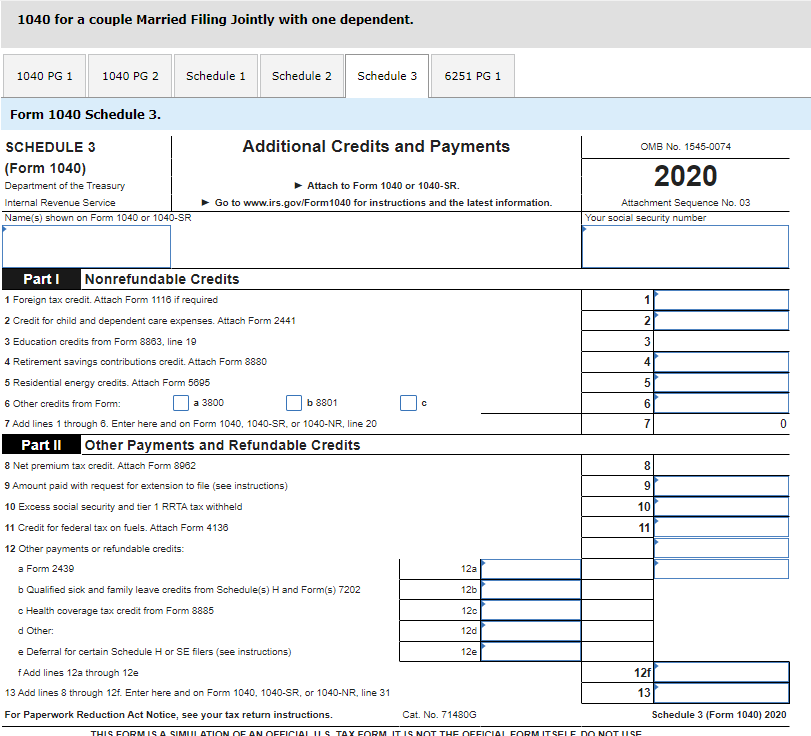
Task: Click line 4 Retirement savings credit field
Action: coord(722,362)
